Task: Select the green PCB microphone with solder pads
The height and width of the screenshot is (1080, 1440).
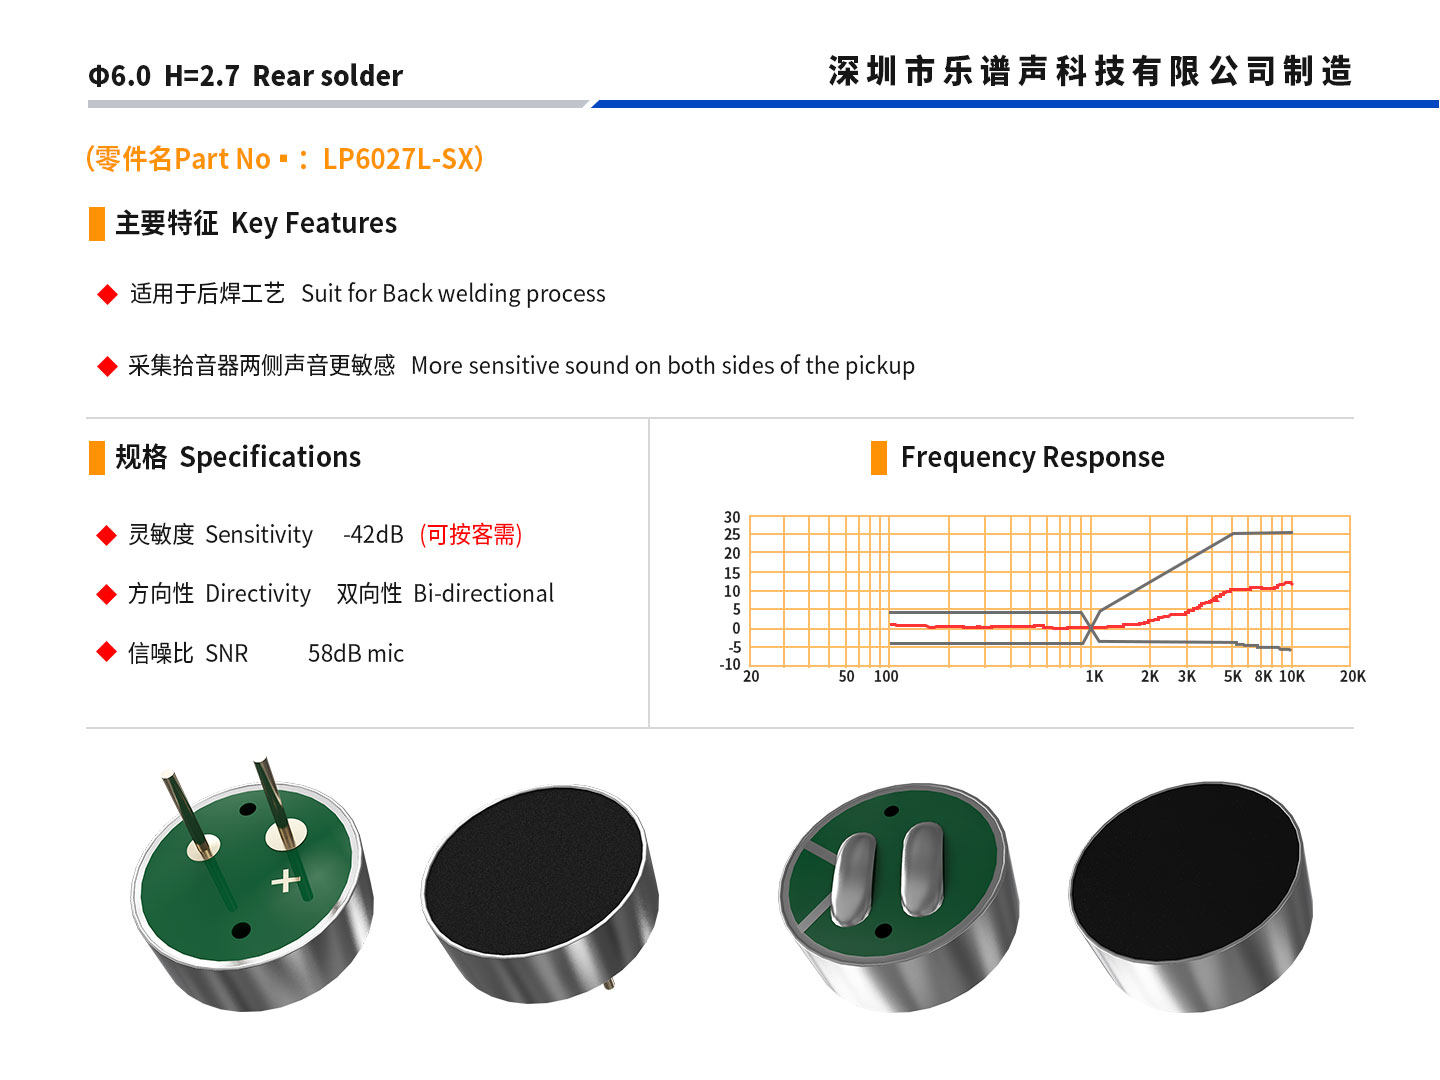Action: (899, 897)
